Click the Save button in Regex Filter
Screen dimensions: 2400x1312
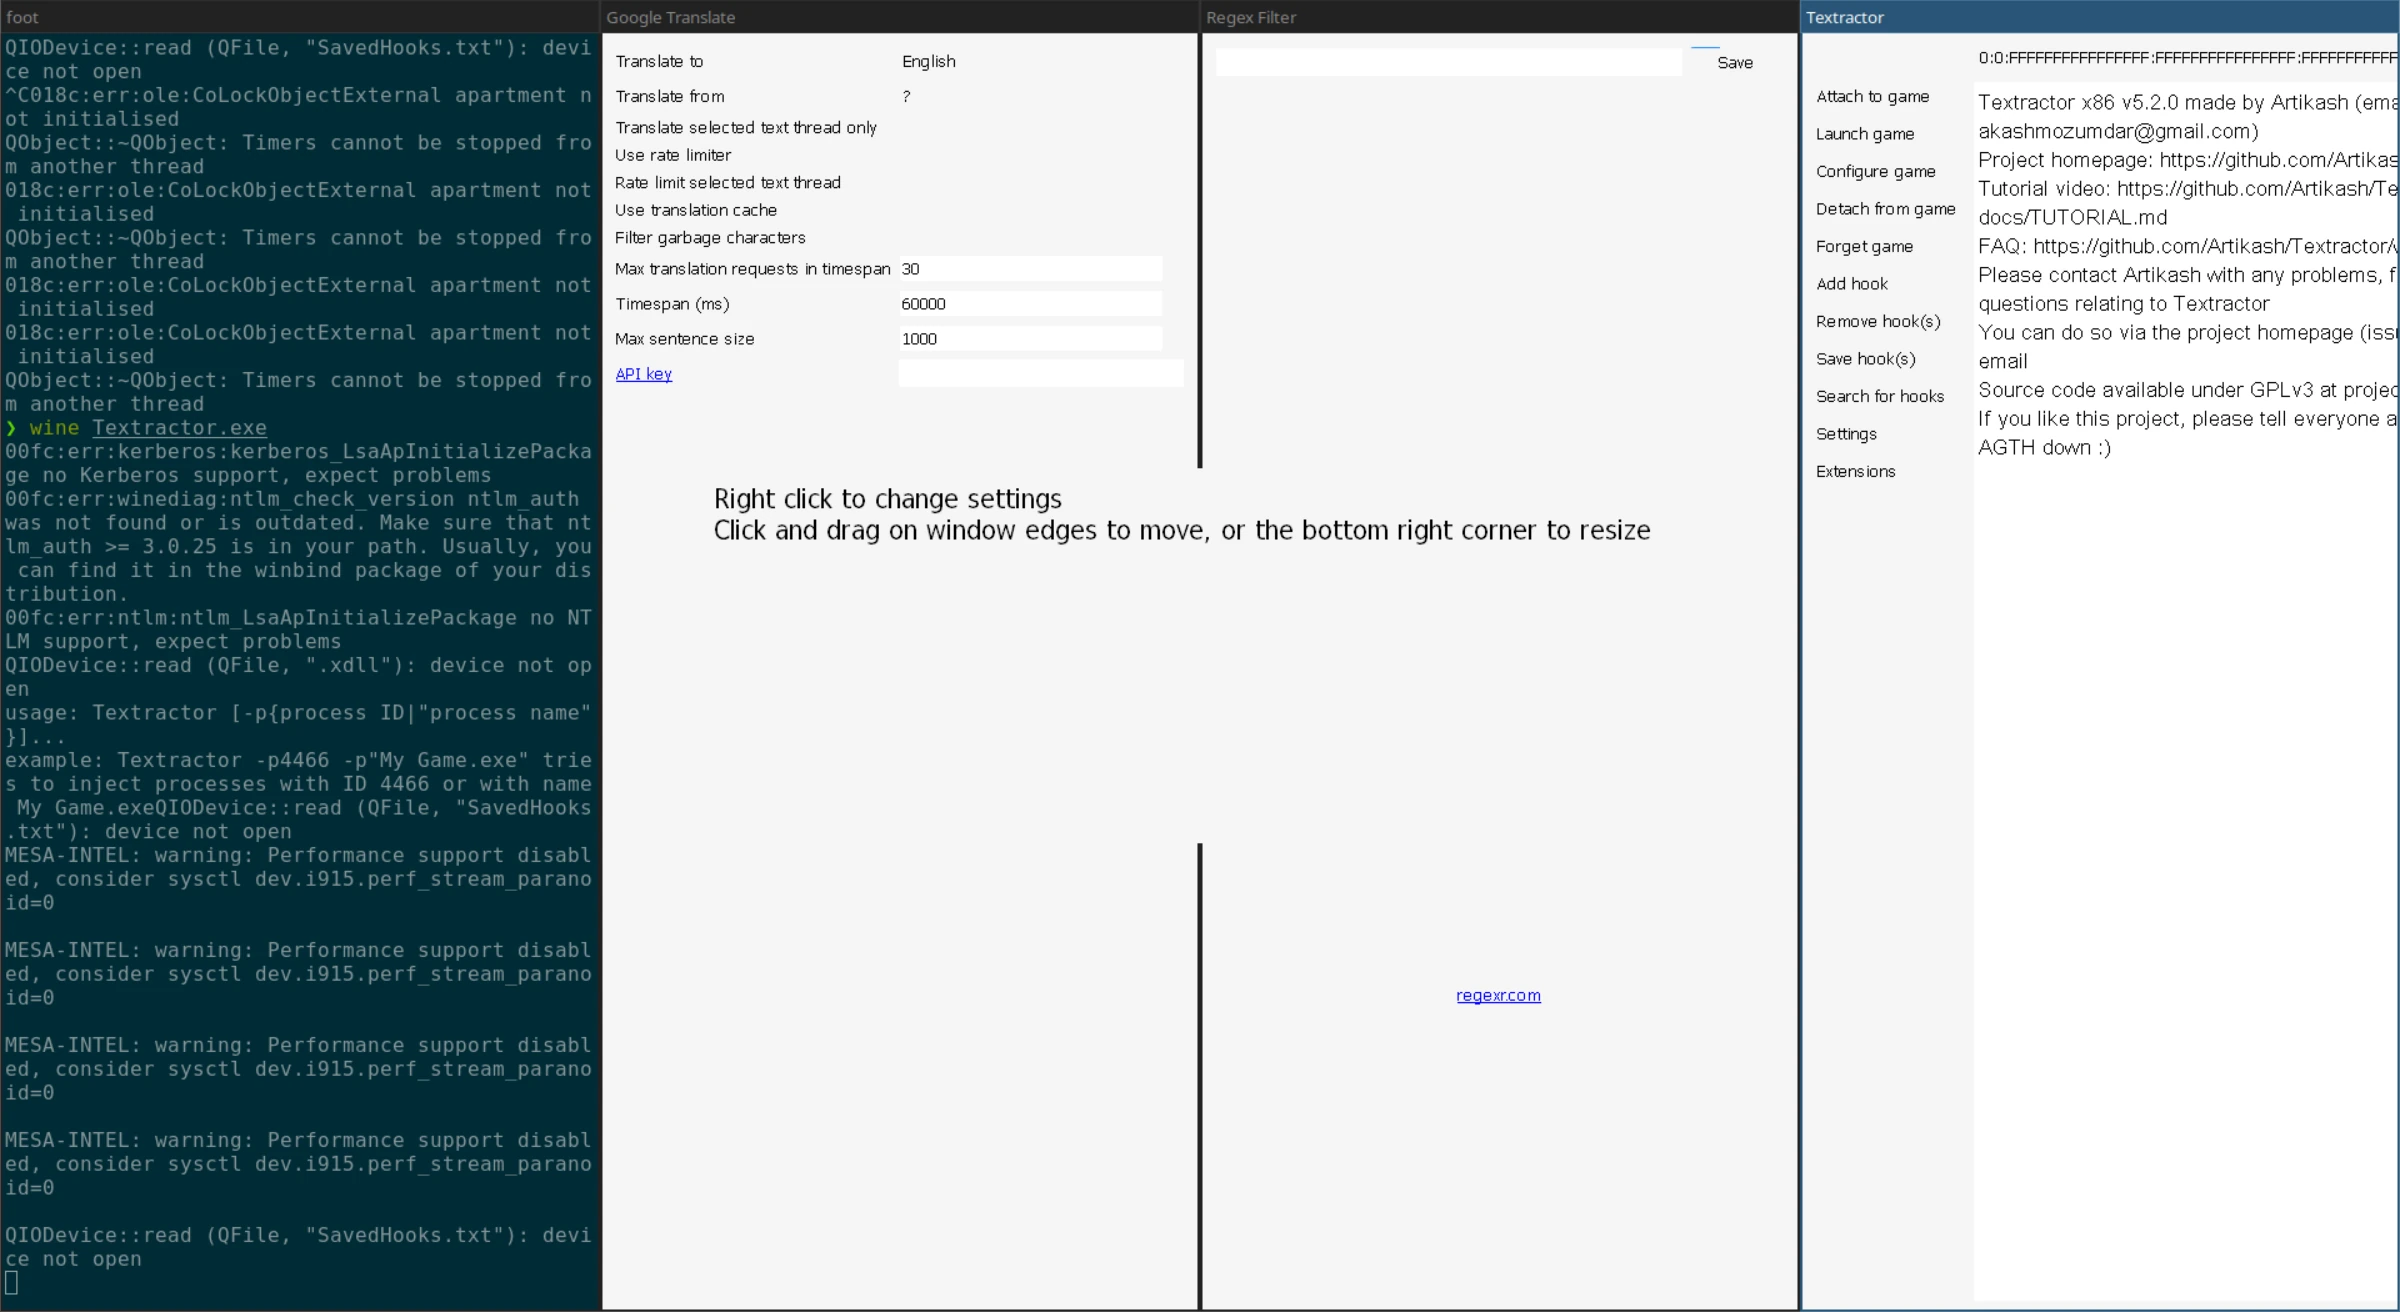coord(1735,61)
